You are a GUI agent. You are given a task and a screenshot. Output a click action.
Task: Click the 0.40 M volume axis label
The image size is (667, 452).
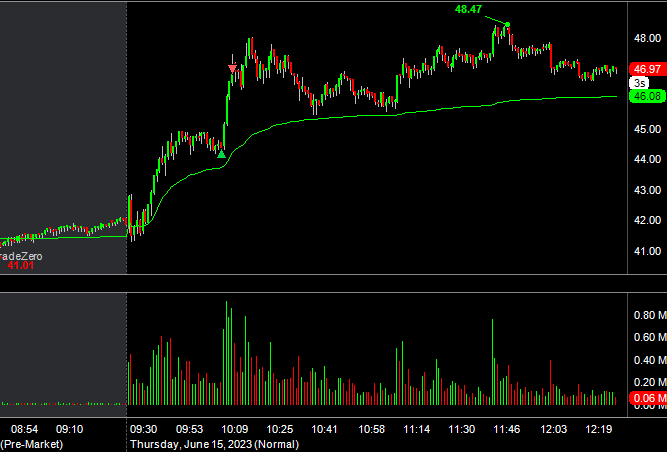click(x=650, y=360)
